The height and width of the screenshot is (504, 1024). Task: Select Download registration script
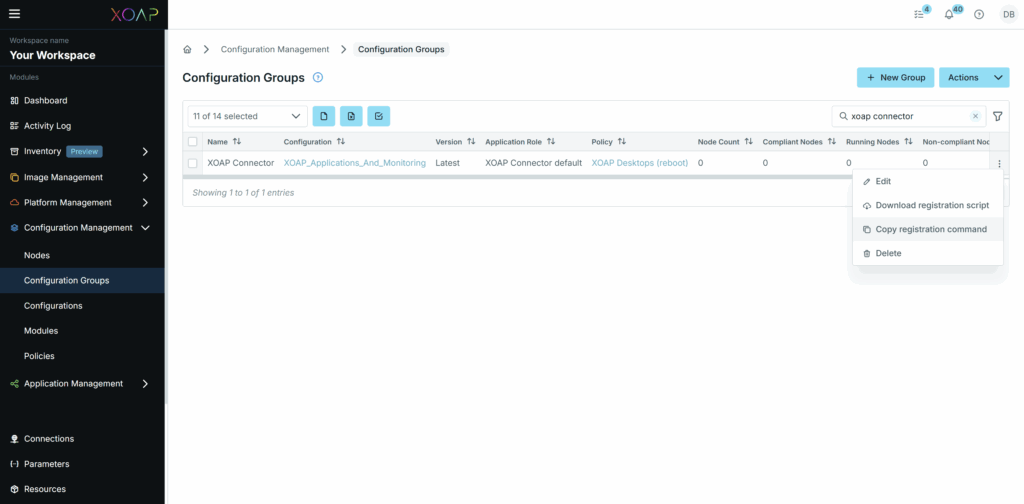[x=927, y=205]
